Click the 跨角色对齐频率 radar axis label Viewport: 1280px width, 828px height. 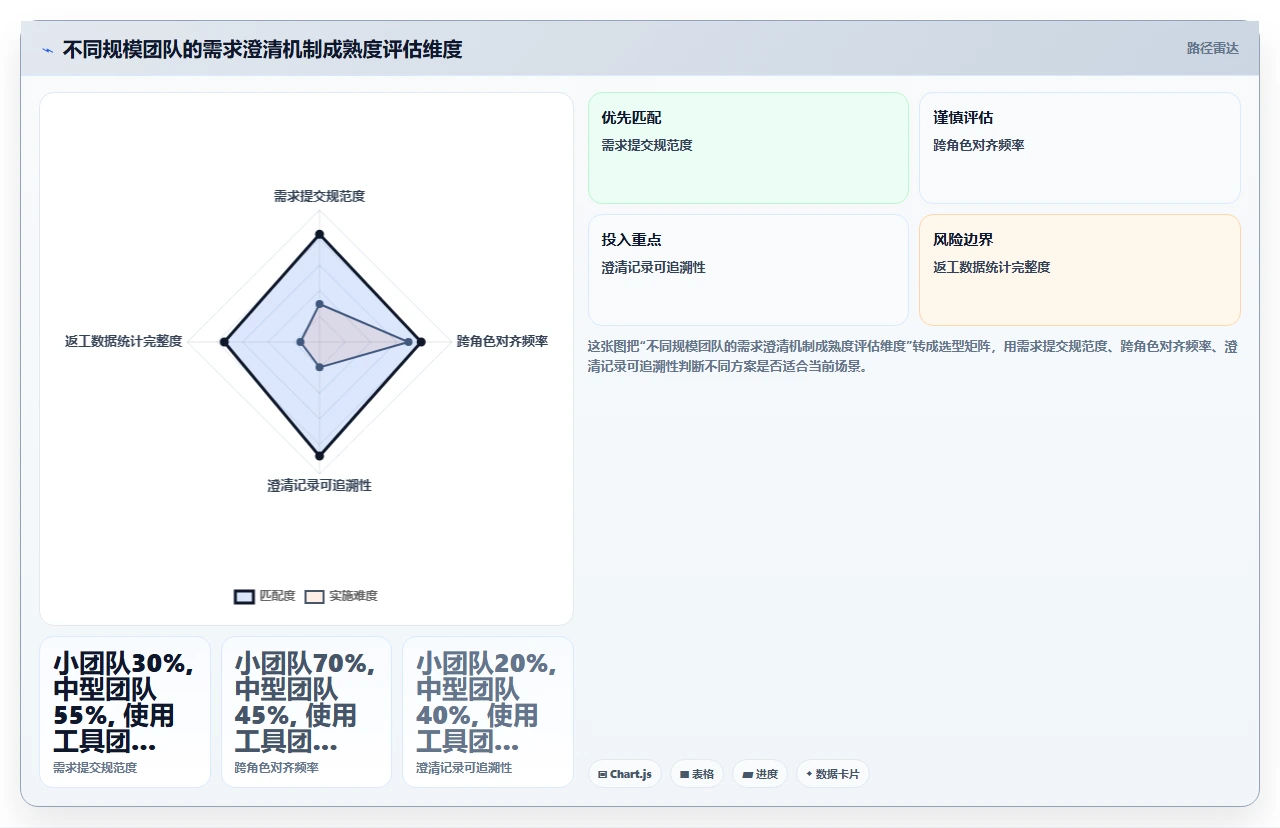[x=502, y=341]
